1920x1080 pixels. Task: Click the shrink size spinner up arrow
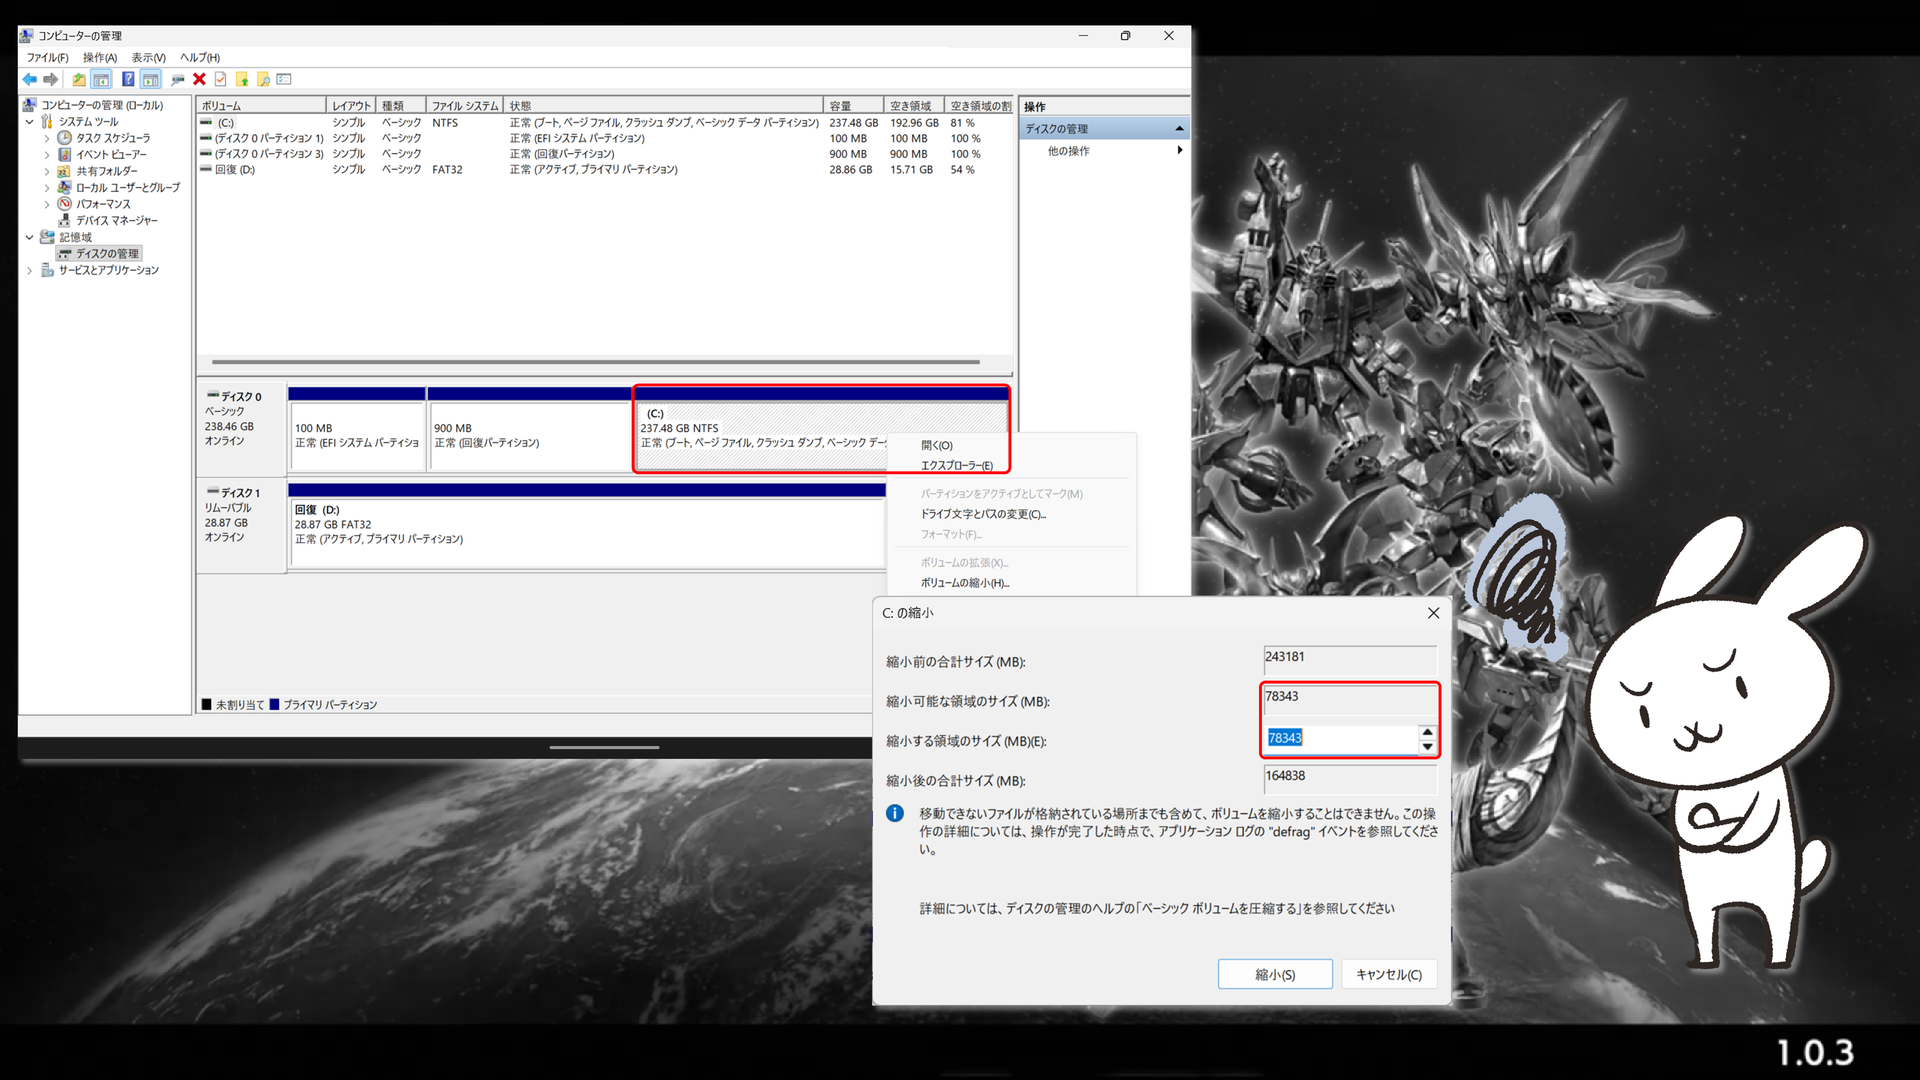(1427, 732)
